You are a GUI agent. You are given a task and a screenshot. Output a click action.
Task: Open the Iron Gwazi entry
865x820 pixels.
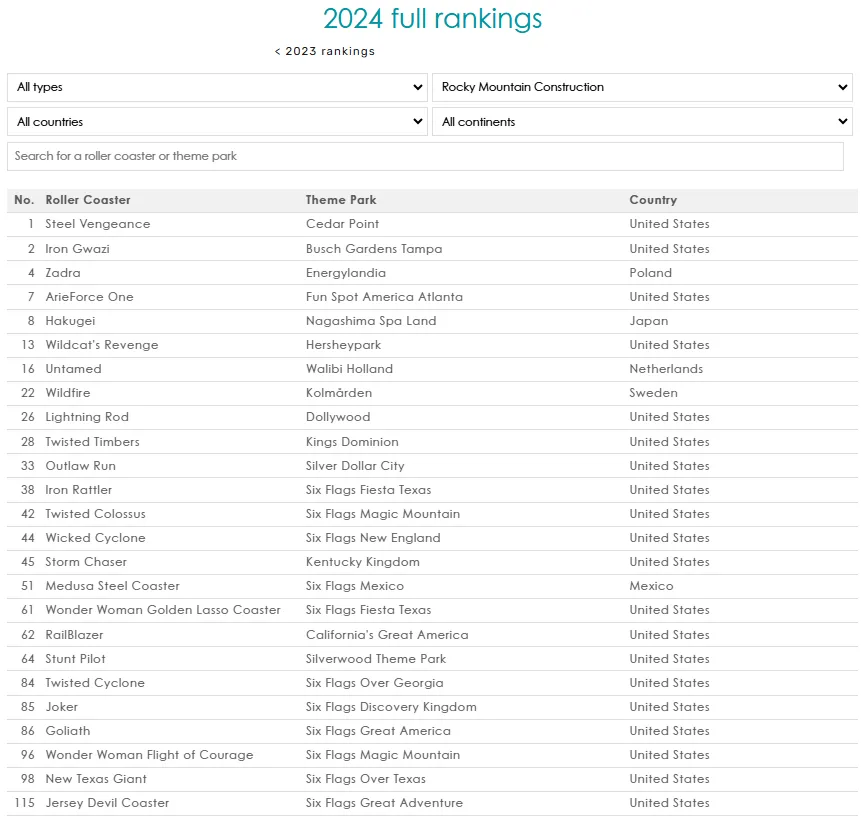[75, 248]
